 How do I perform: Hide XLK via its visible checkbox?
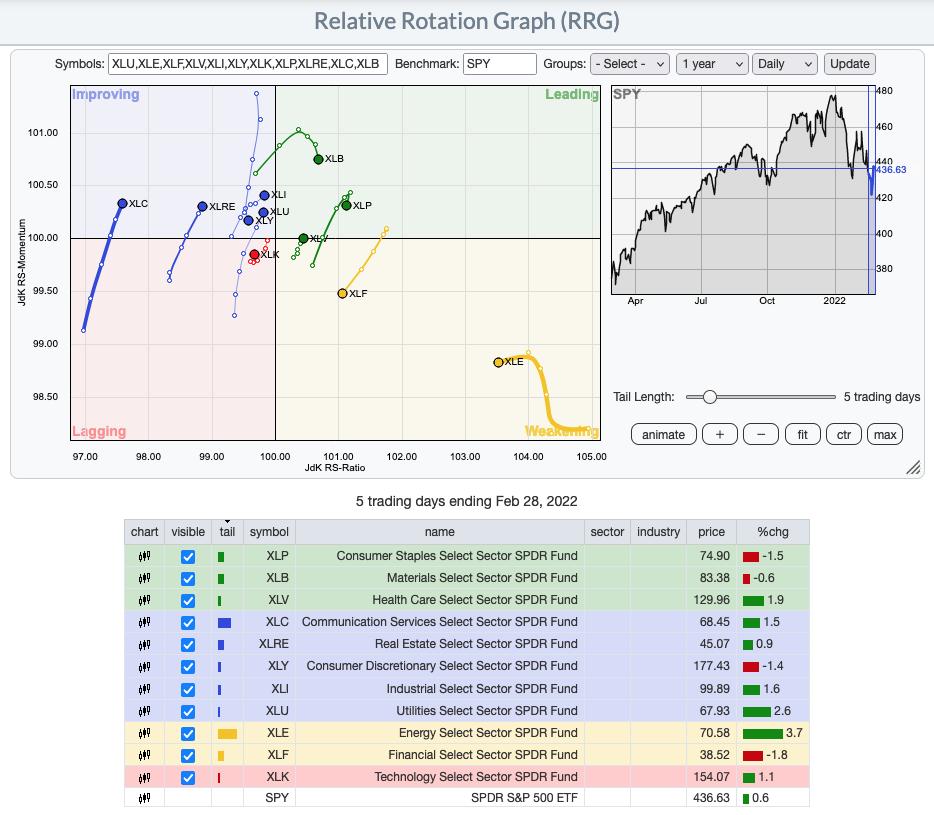(x=188, y=777)
